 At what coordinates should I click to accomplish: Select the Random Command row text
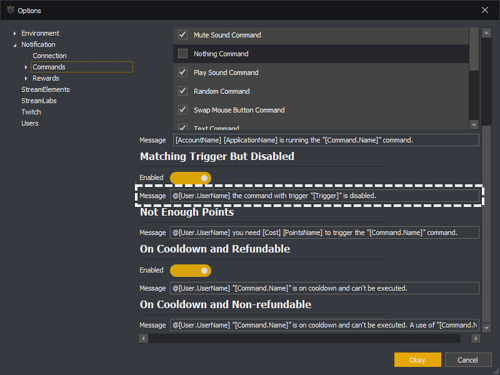pyautogui.click(x=222, y=91)
